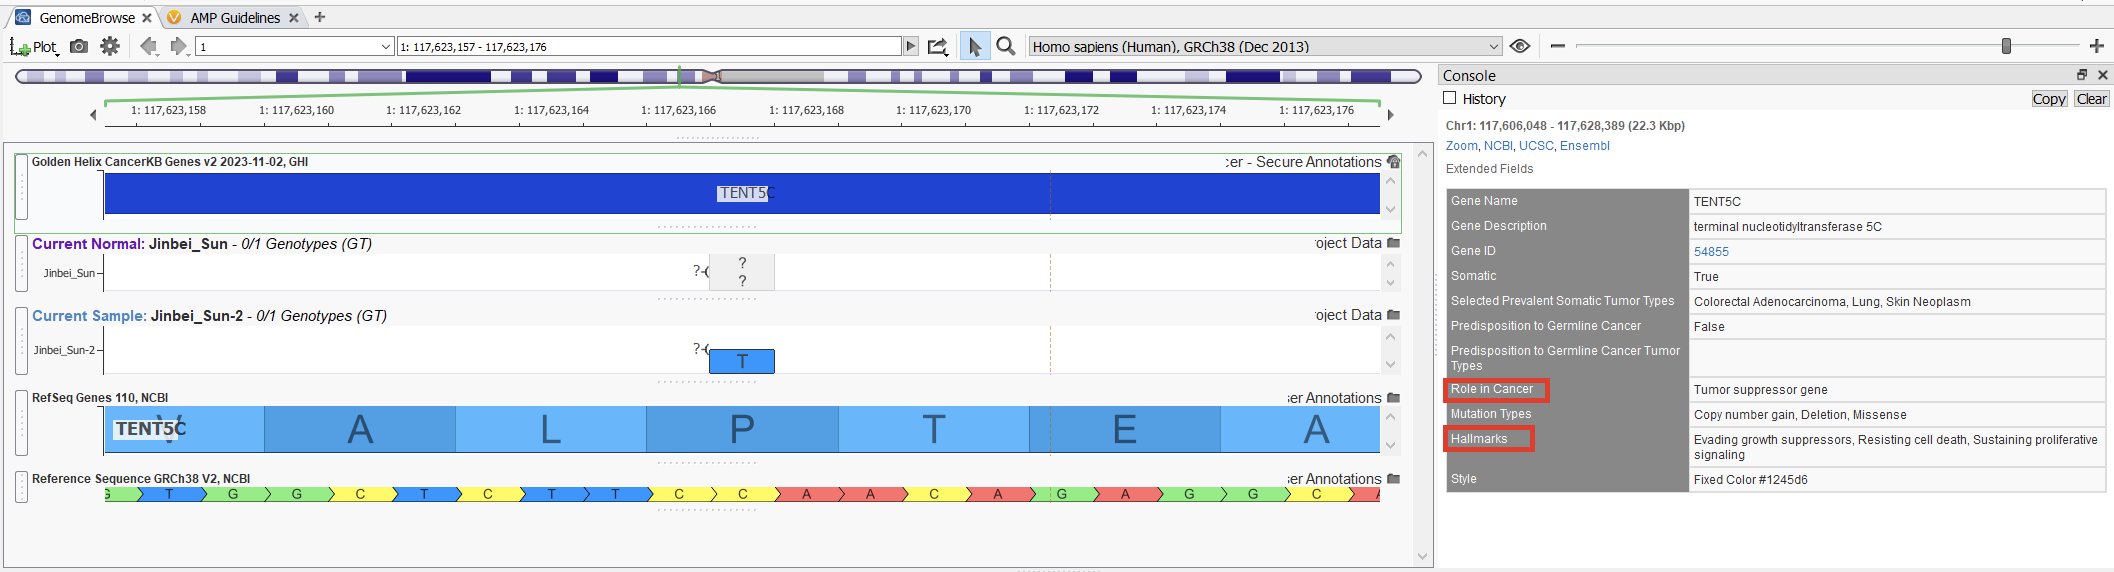Grab the CancerKB track drag handle
2114x572 pixels.
[x=21, y=187]
